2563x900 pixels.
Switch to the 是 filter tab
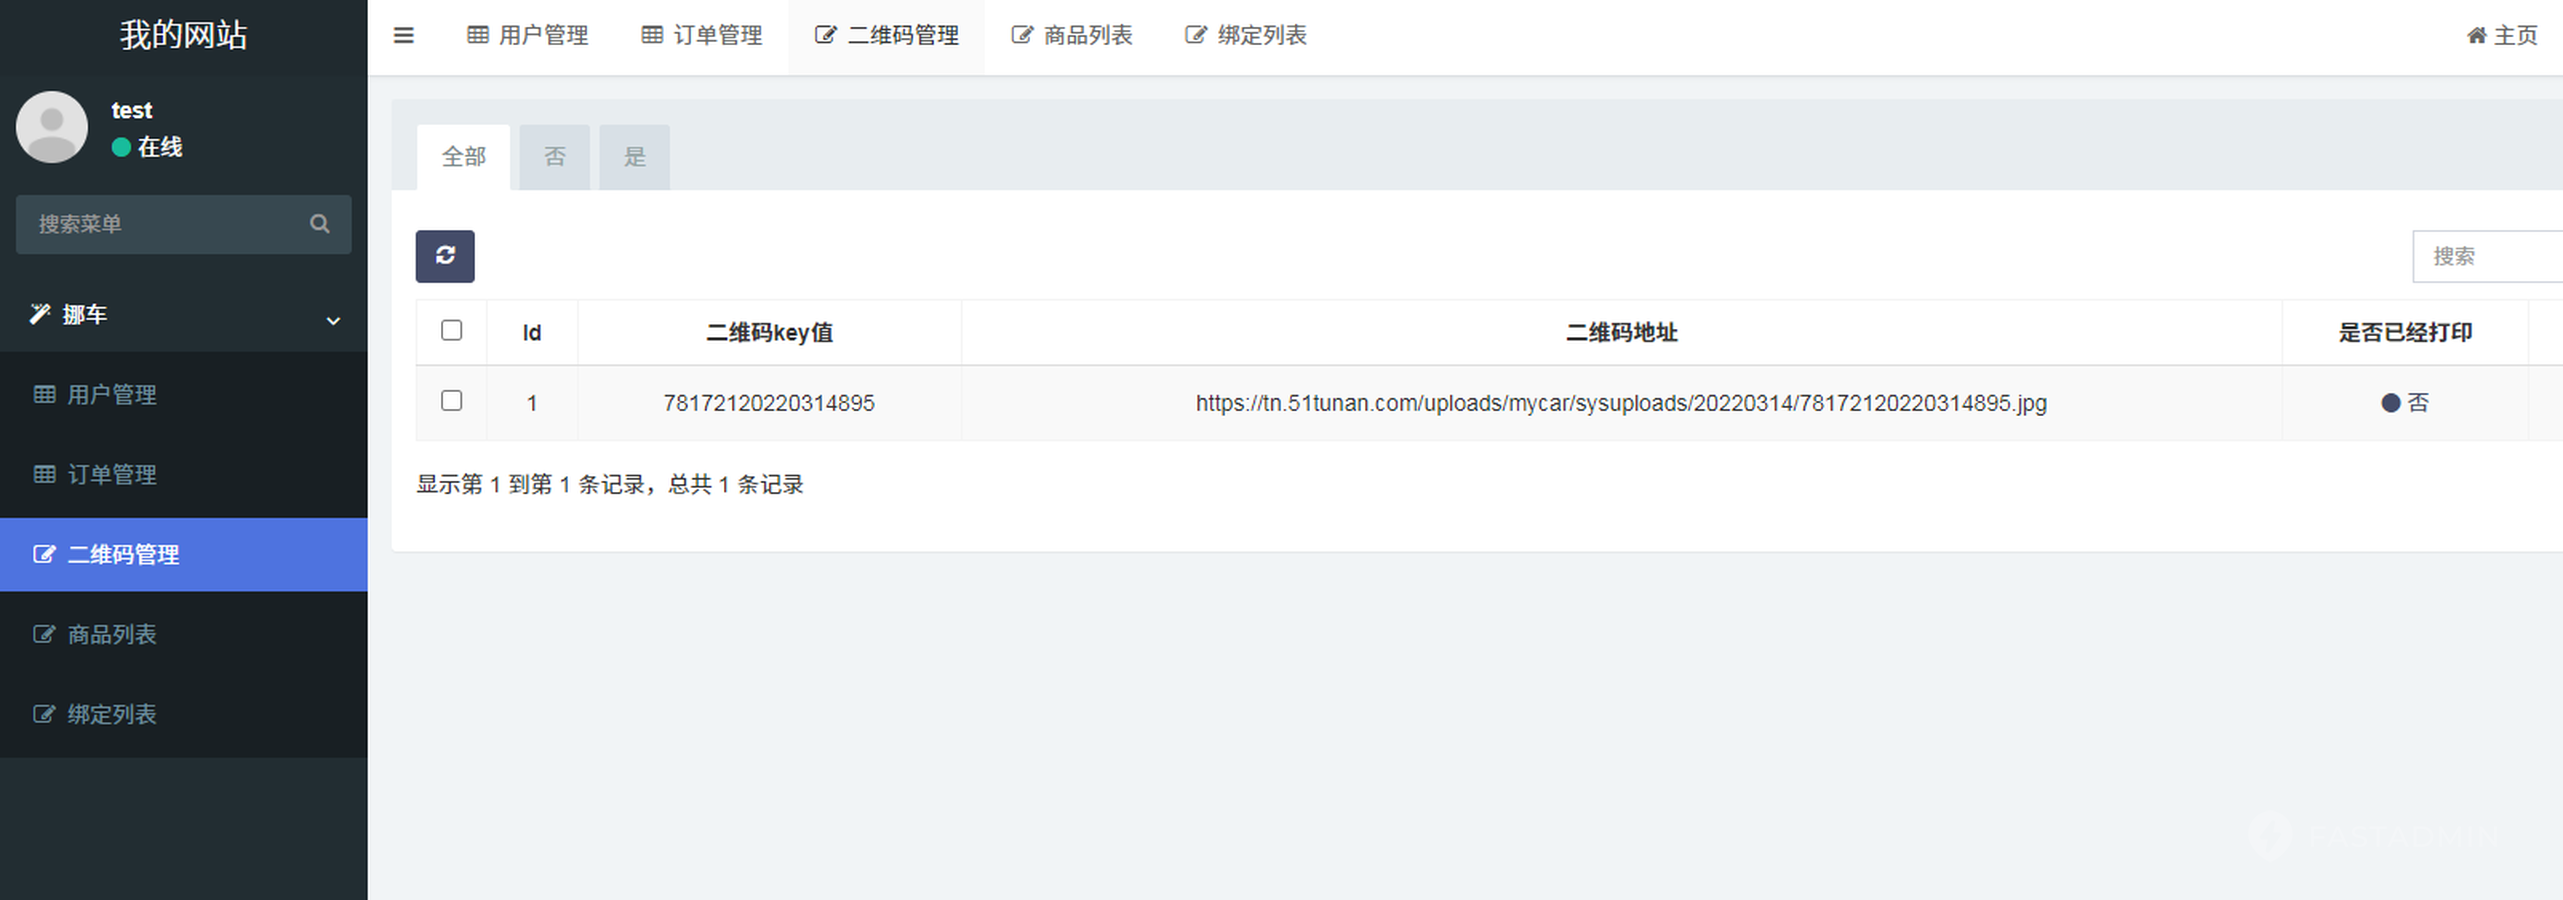coord(634,157)
